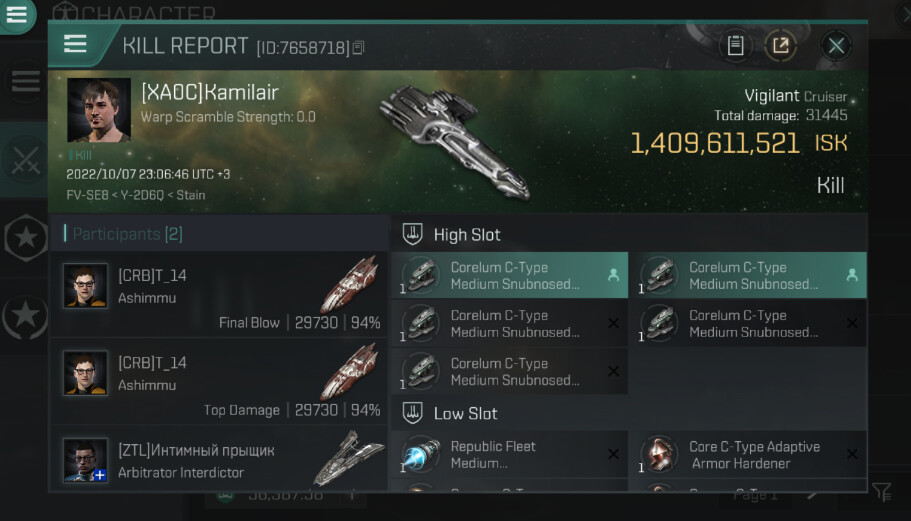911x521 pixels.
Task: Copy the kill report ID number
Action: coord(358,48)
